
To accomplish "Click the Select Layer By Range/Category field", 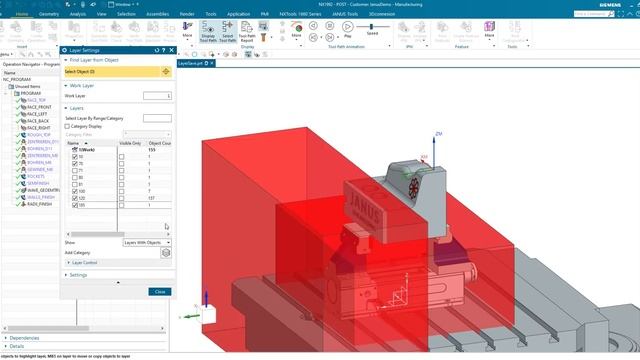I will coord(157,118).
